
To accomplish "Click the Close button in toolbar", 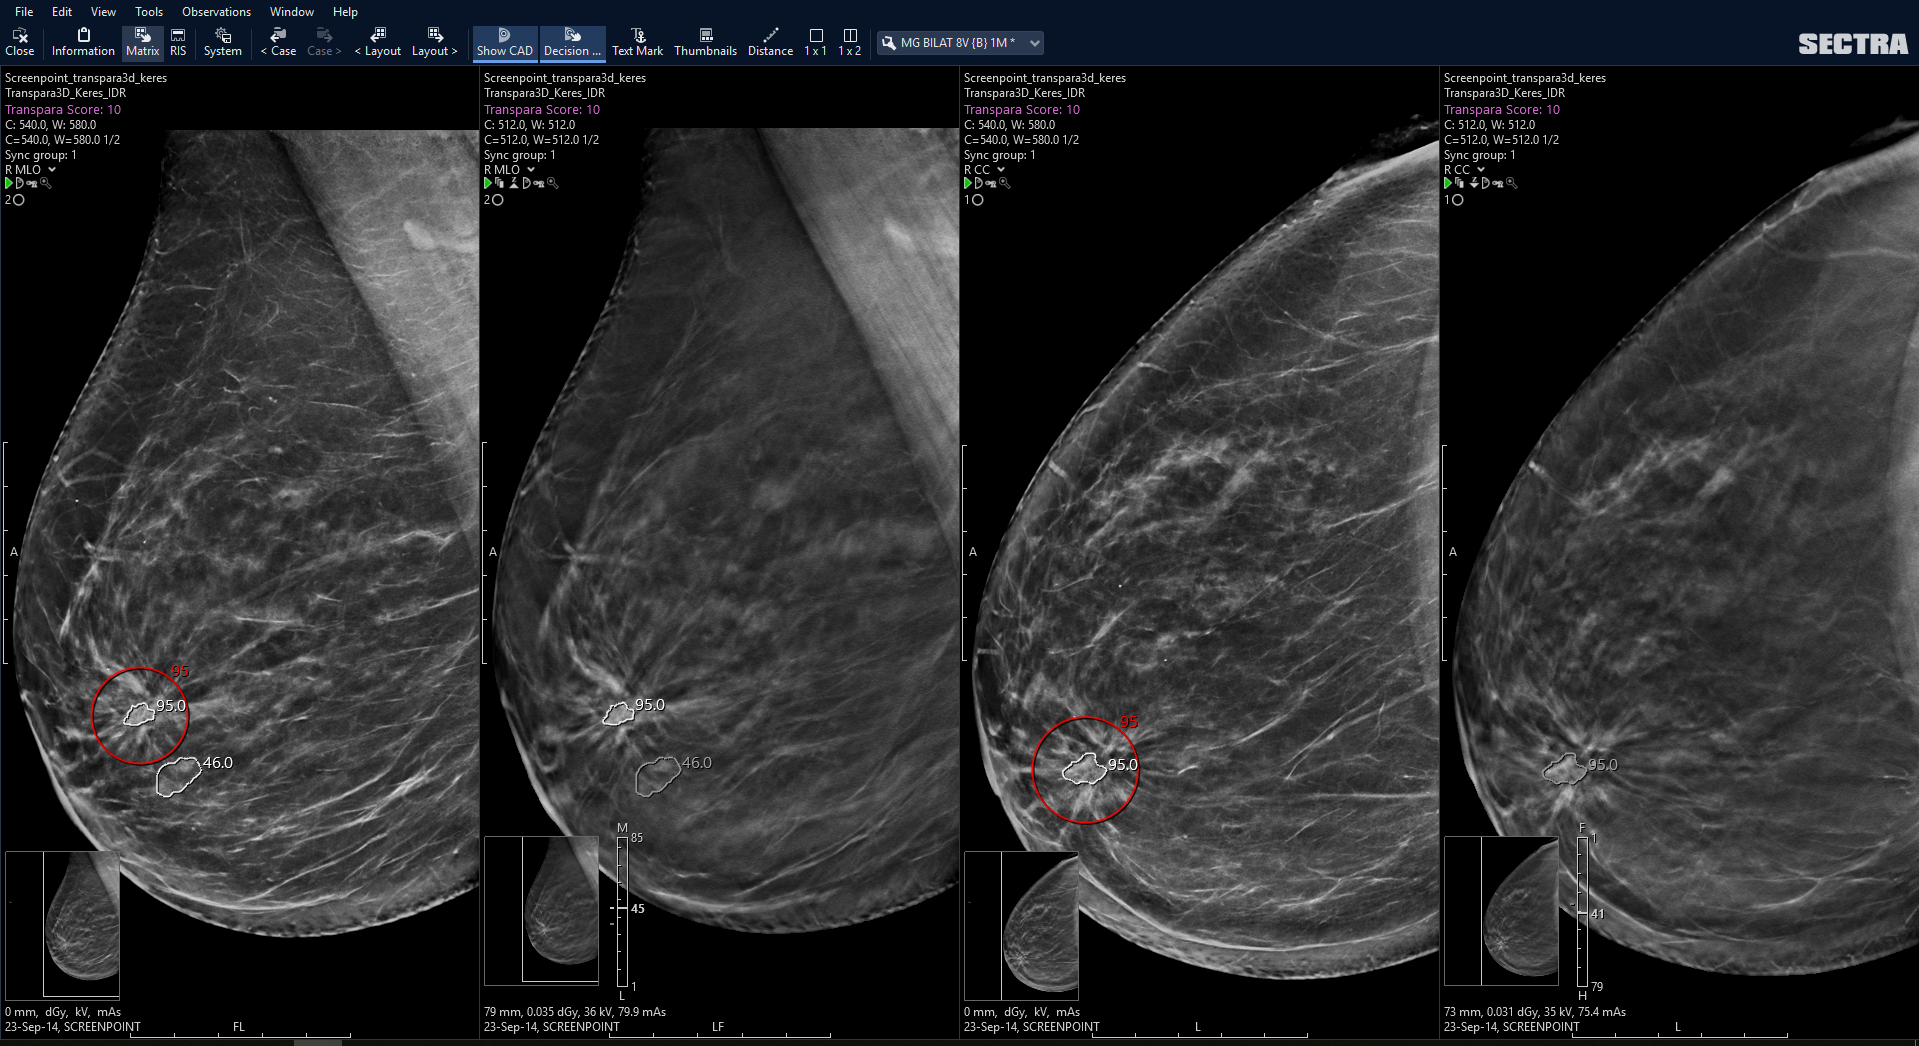I will tap(19, 42).
